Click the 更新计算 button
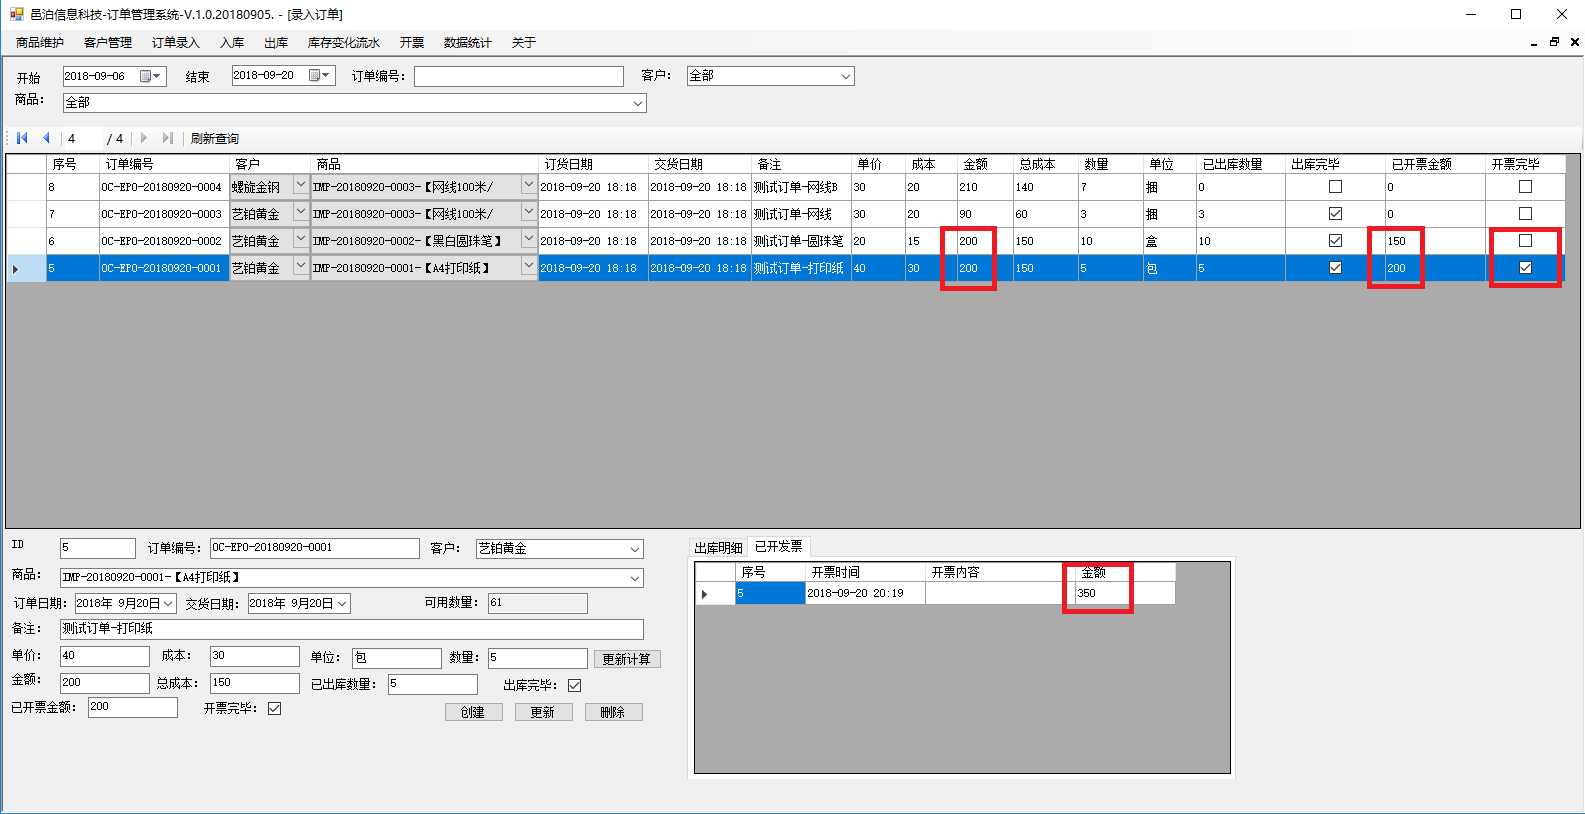This screenshot has height=814, width=1585. click(627, 659)
